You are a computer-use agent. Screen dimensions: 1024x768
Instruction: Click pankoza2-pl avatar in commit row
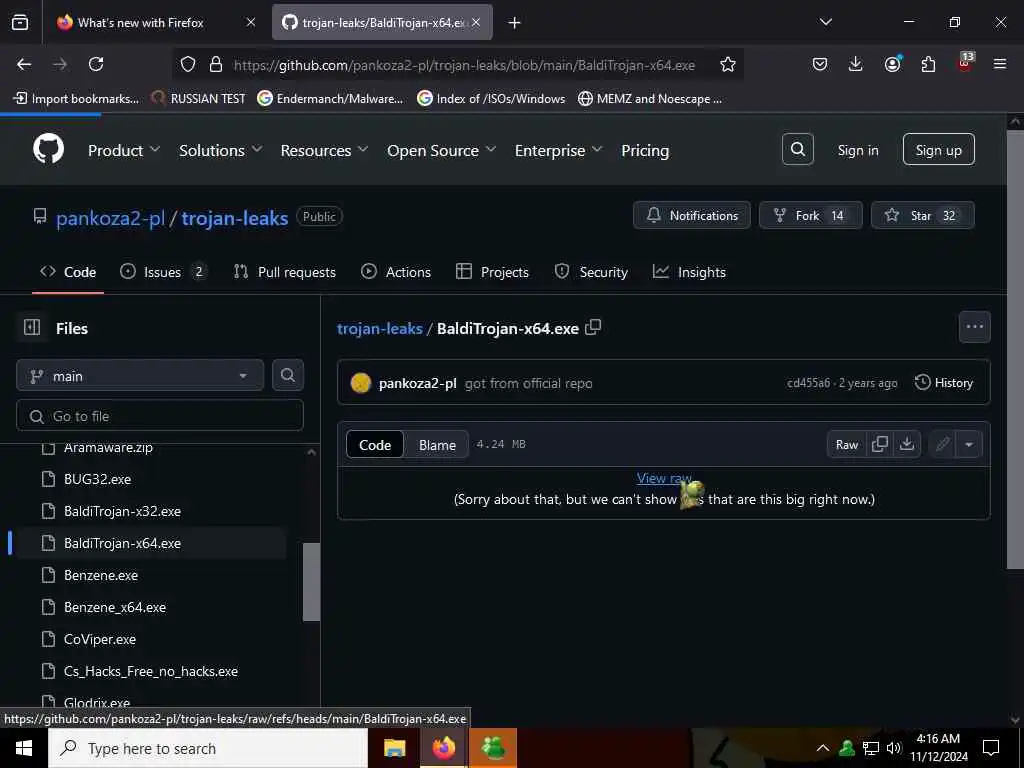360,383
